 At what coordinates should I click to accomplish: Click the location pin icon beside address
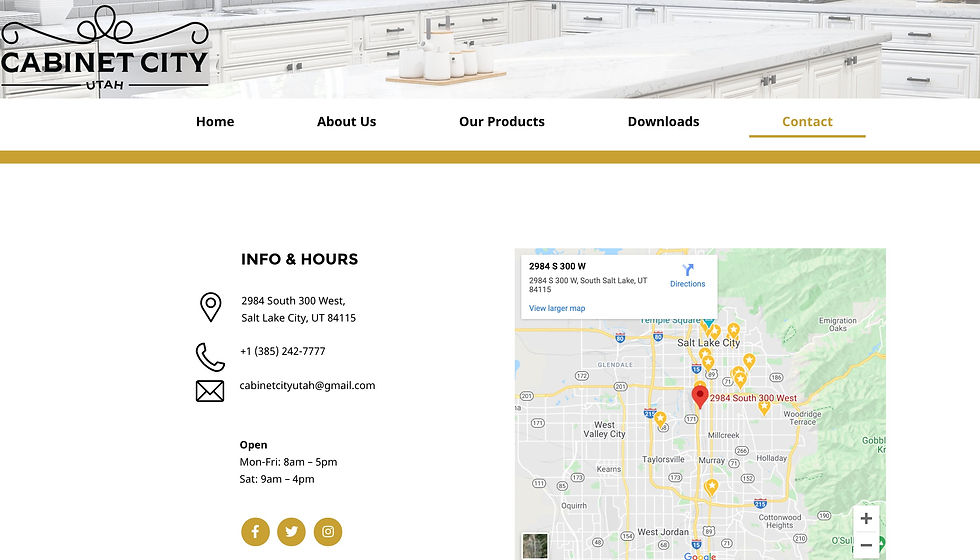point(211,308)
